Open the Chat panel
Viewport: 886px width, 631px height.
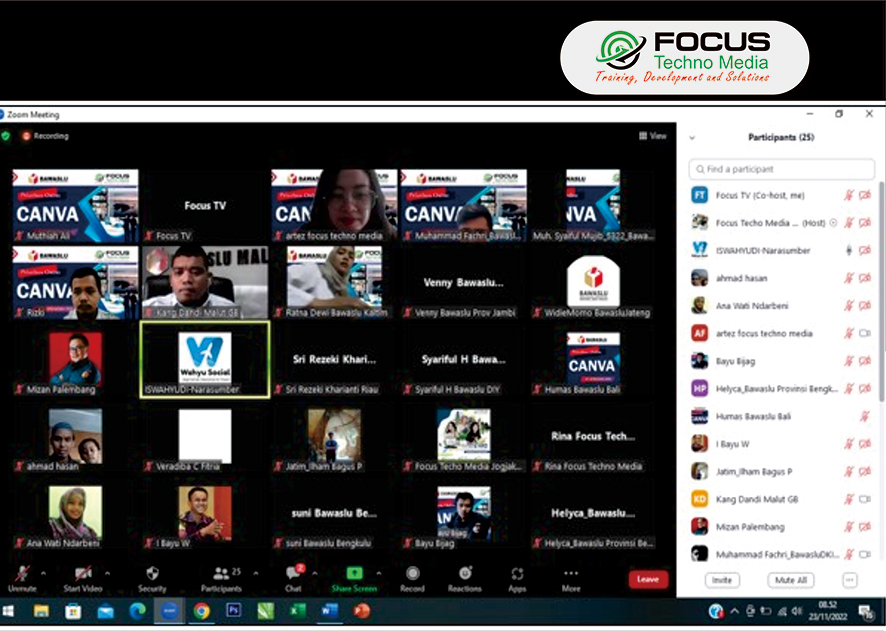pos(294,577)
